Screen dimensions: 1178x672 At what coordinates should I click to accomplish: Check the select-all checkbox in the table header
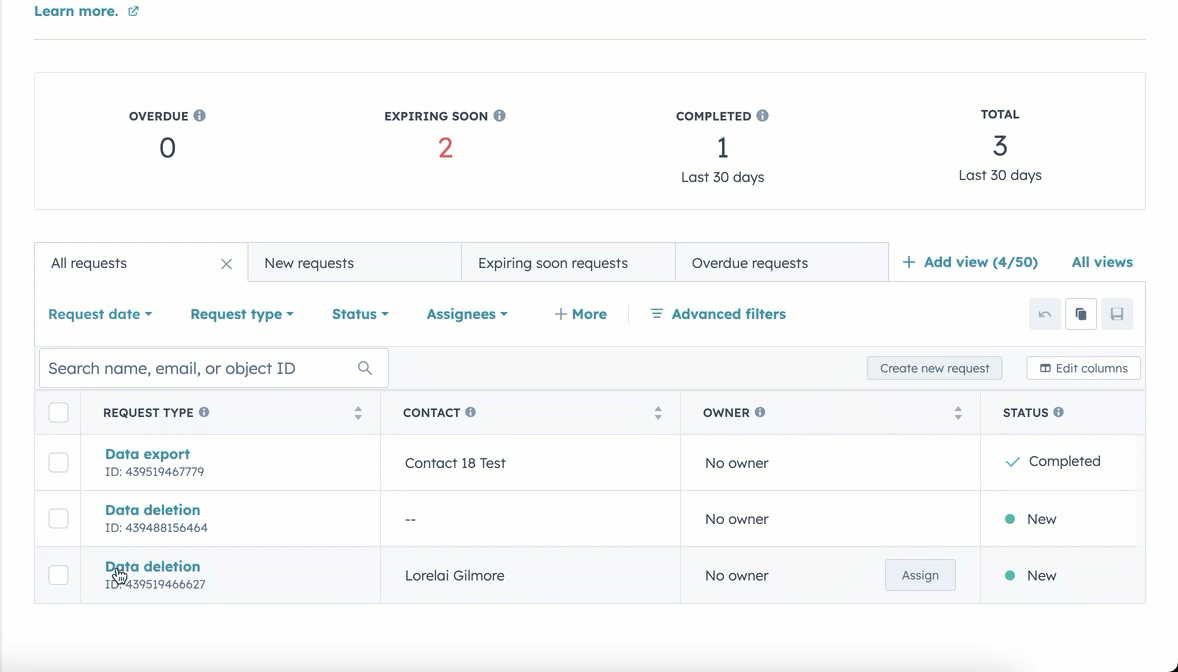58,412
